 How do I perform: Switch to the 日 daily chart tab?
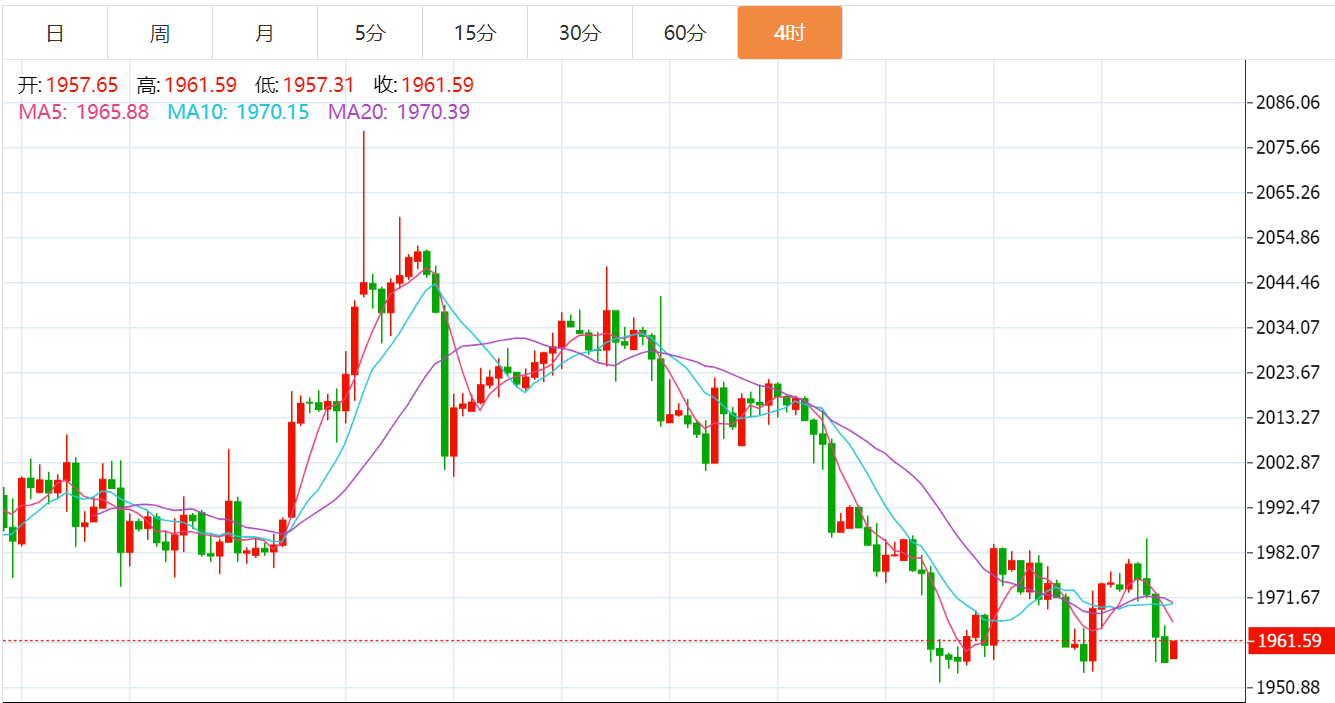(x=55, y=33)
